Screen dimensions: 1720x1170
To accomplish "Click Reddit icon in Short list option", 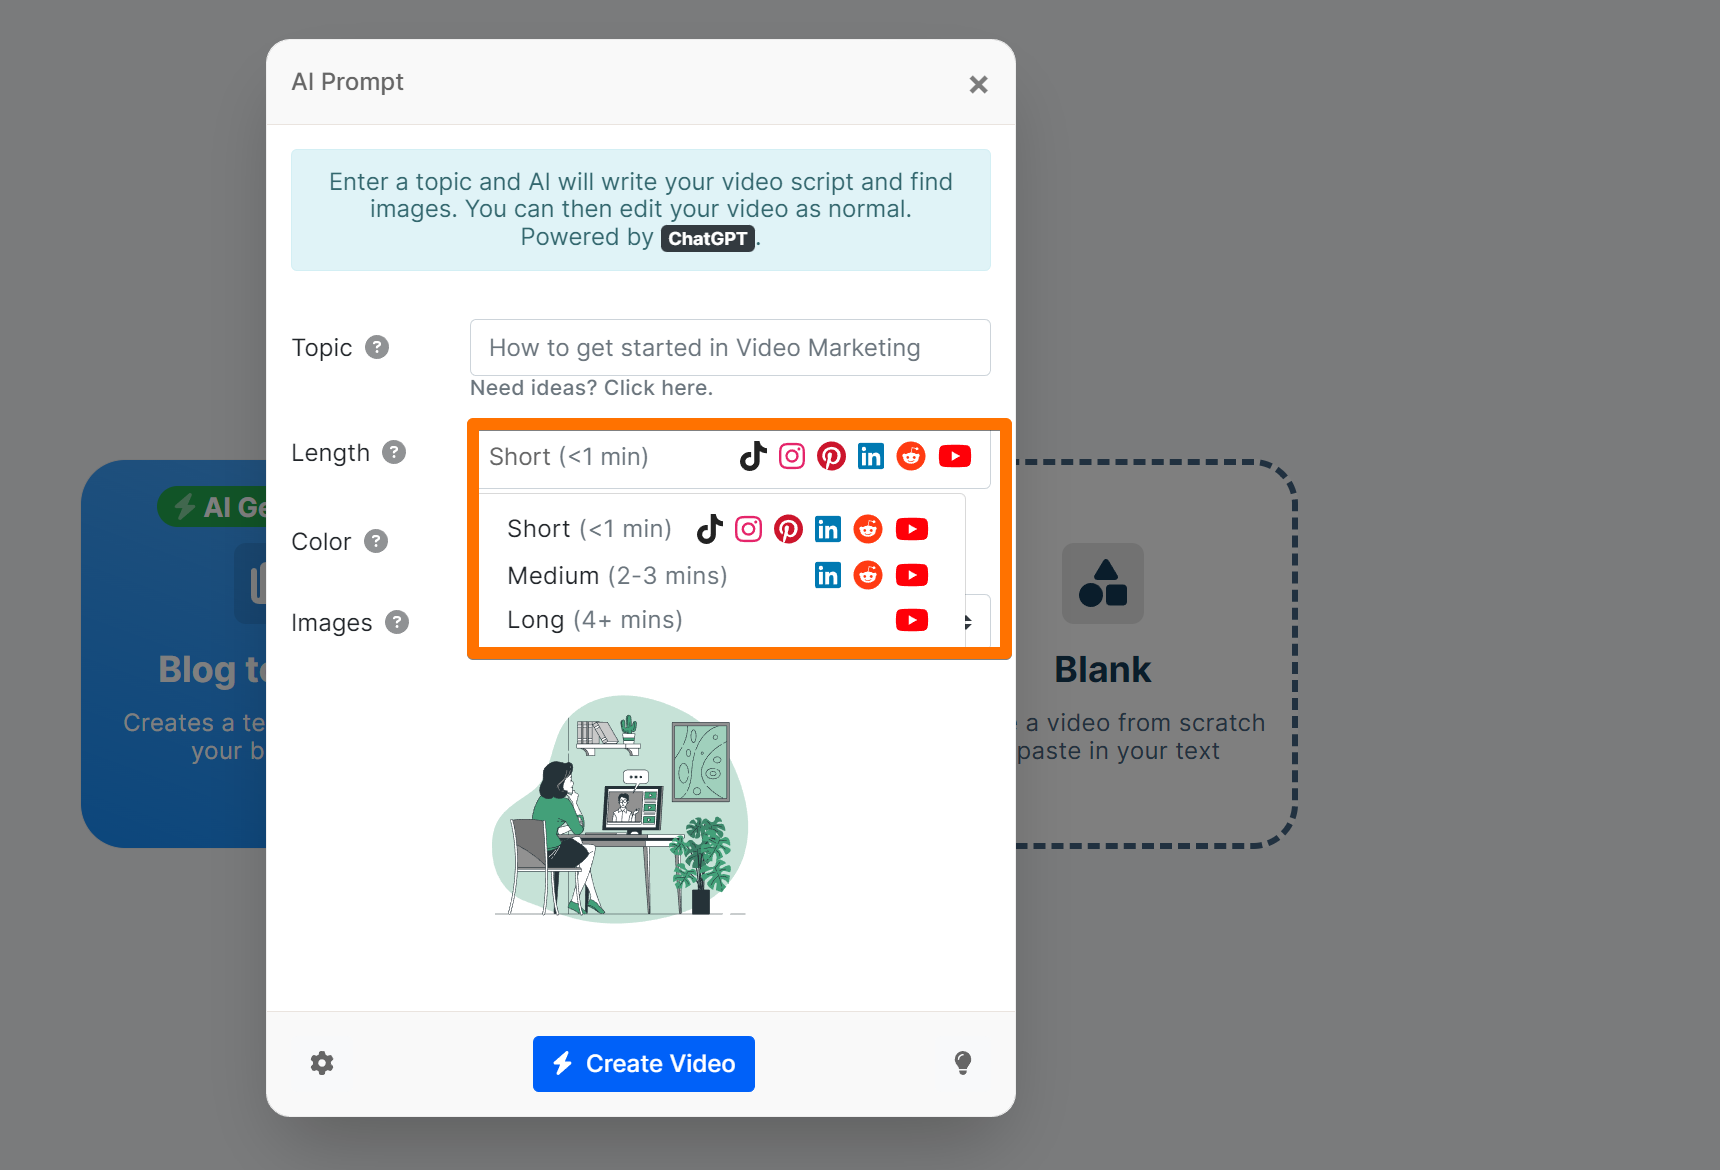I will (868, 529).
